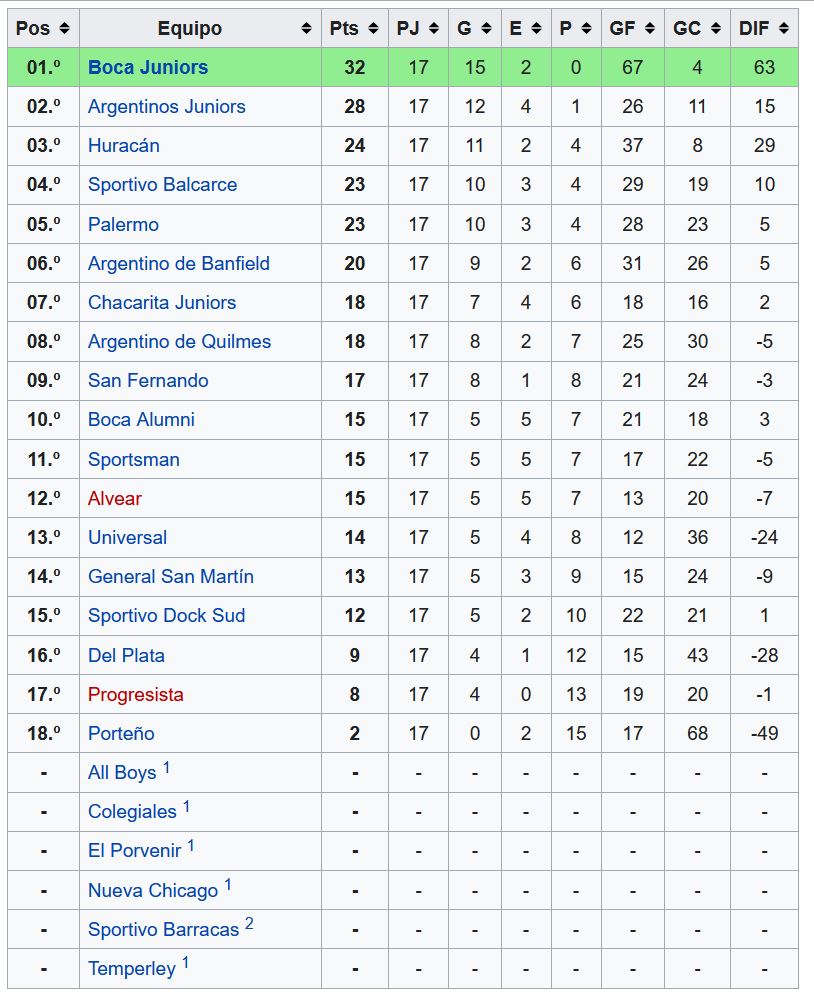Image resolution: width=814 pixels, height=1000 pixels.
Task: Follow footnote 2 next to Sportivo Barracas
Action: click(x=249, y=923)
